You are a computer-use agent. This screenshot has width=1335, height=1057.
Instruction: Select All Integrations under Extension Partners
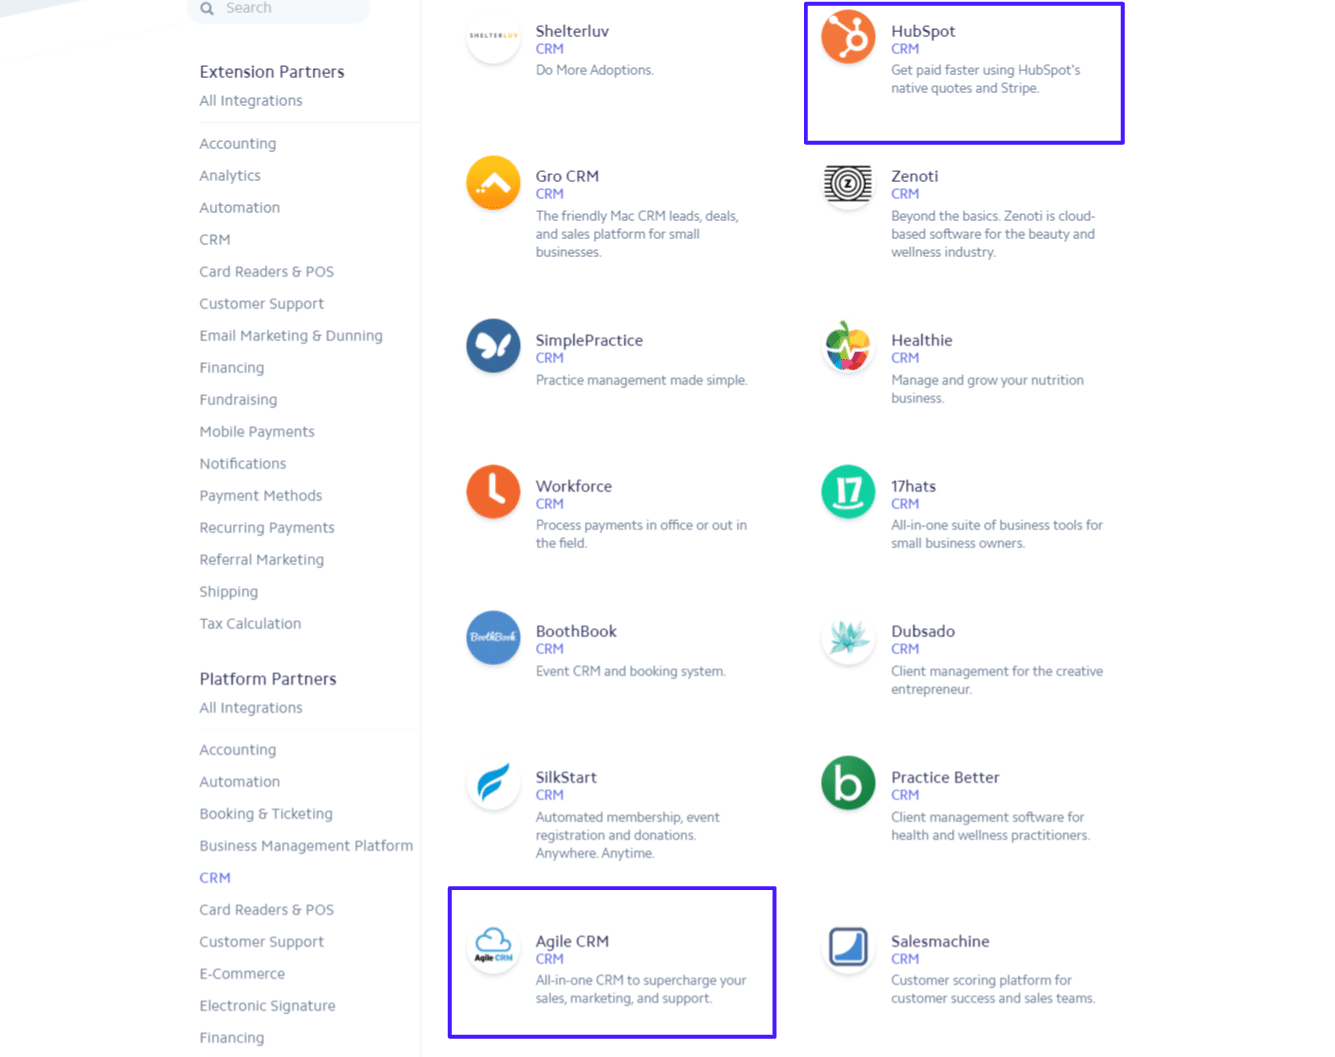(251, 101)
